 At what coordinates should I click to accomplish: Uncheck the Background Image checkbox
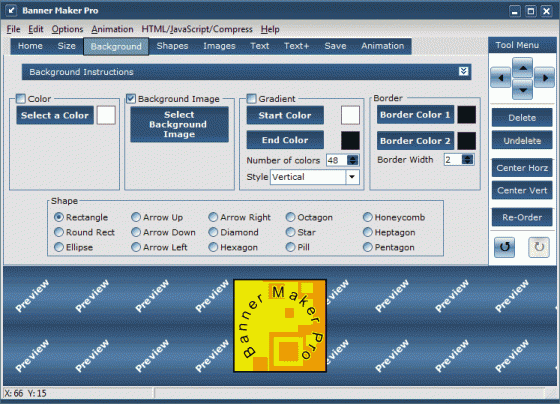[x=131, y=98]
